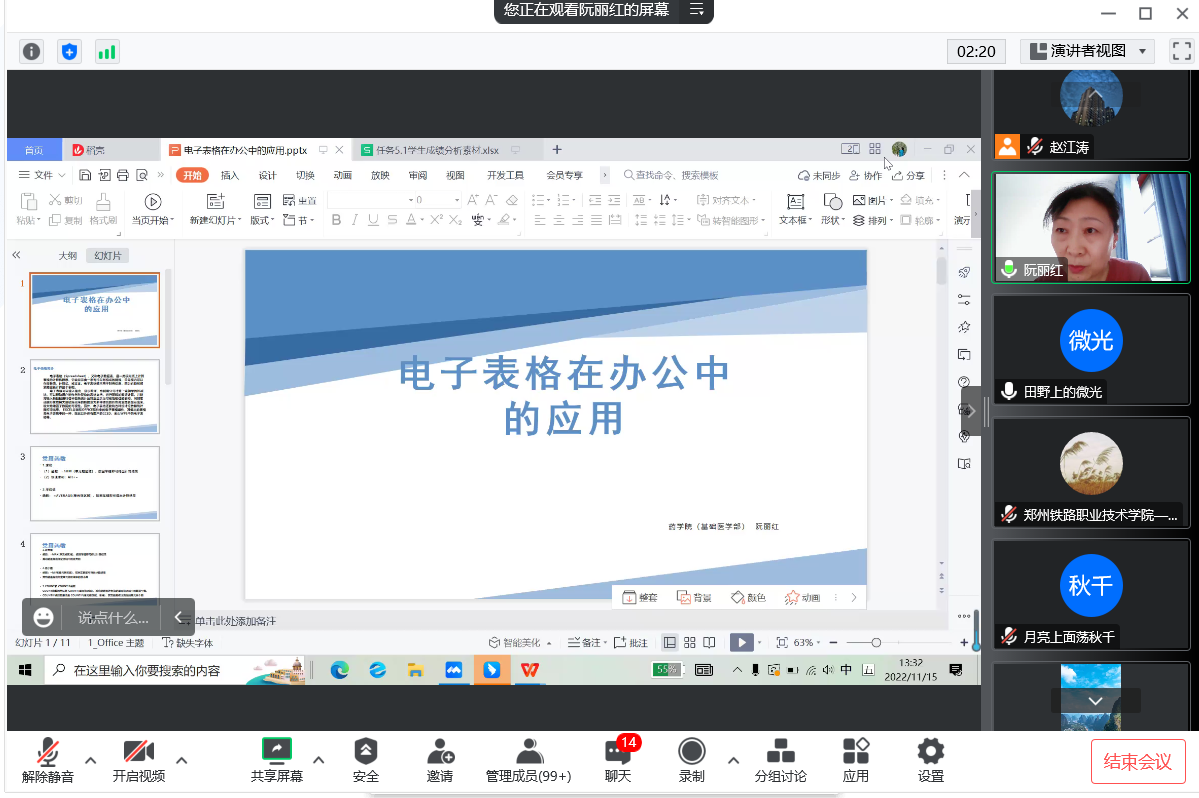This screenshot has width=1199, height=798.
Task: Open meeting Settings (设置)
Action: pos(931,761)
